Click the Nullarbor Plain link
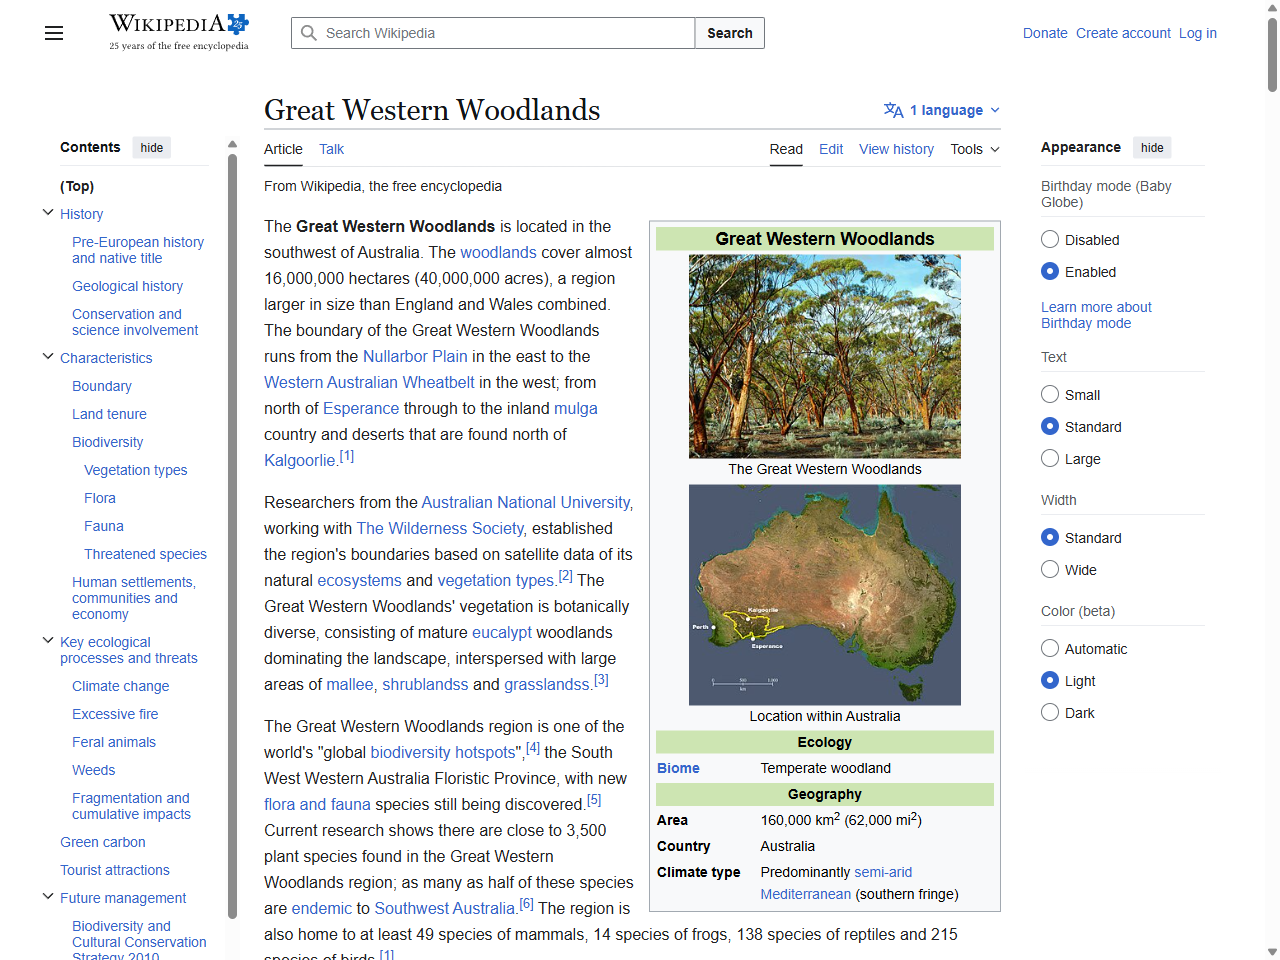This screenshot has width=1280, height=960. [x=414, y=356]
